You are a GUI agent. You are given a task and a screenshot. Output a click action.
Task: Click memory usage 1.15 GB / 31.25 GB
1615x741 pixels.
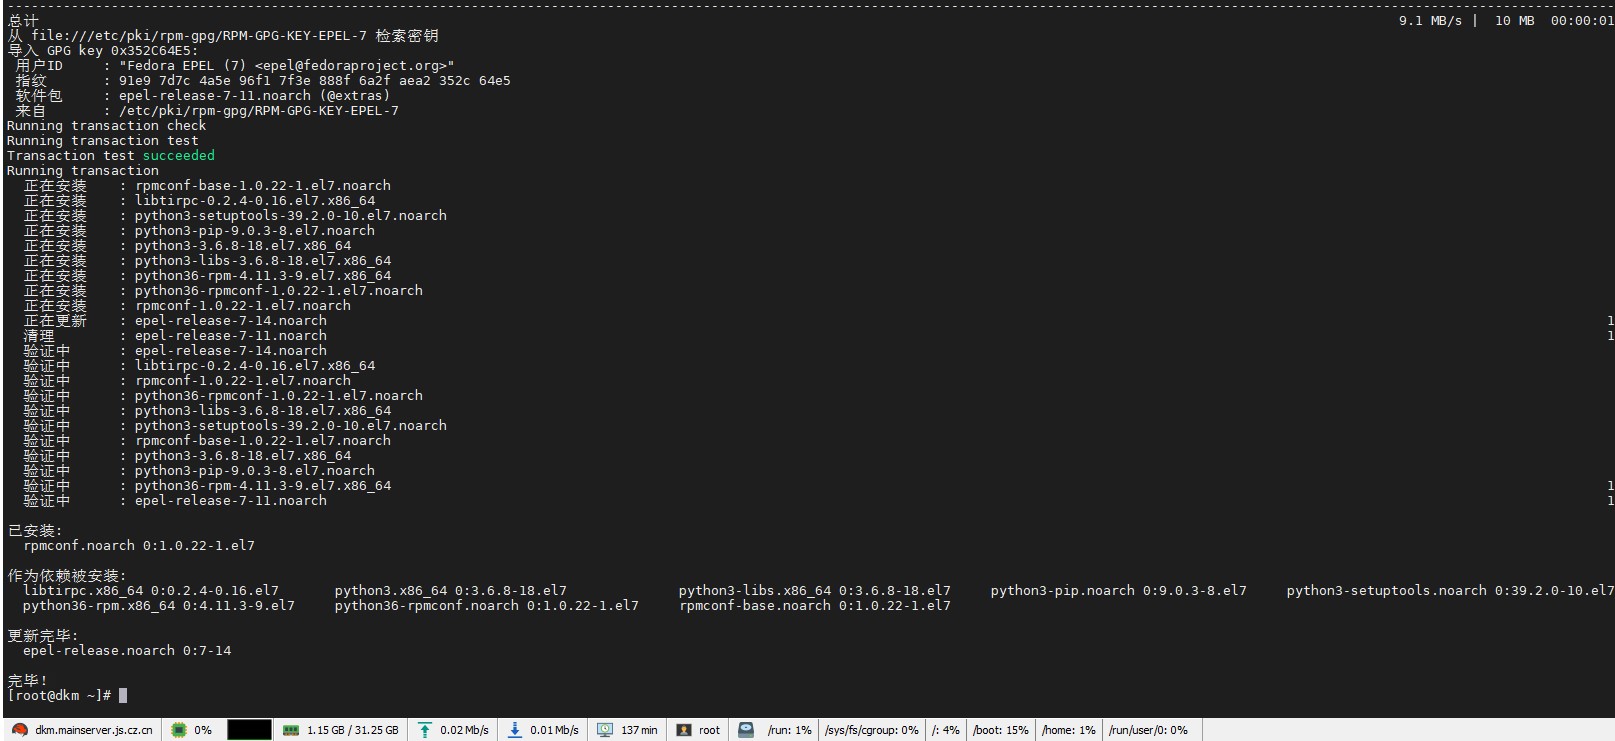pos(353,730)
